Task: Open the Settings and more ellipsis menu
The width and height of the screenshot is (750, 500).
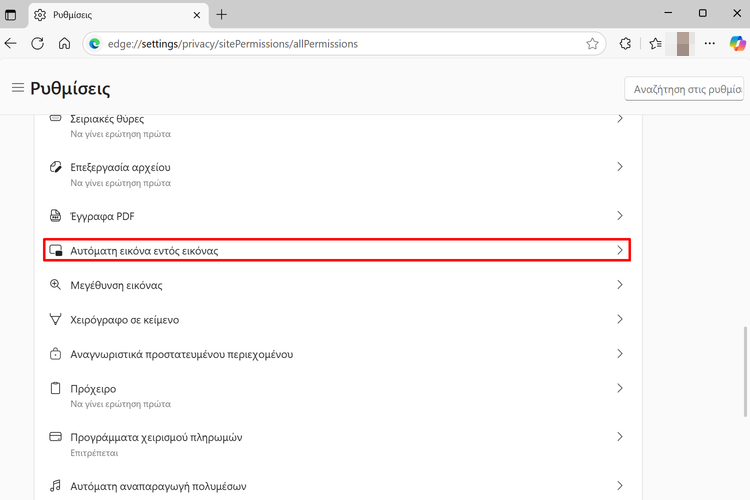Action: click(710, 44)
